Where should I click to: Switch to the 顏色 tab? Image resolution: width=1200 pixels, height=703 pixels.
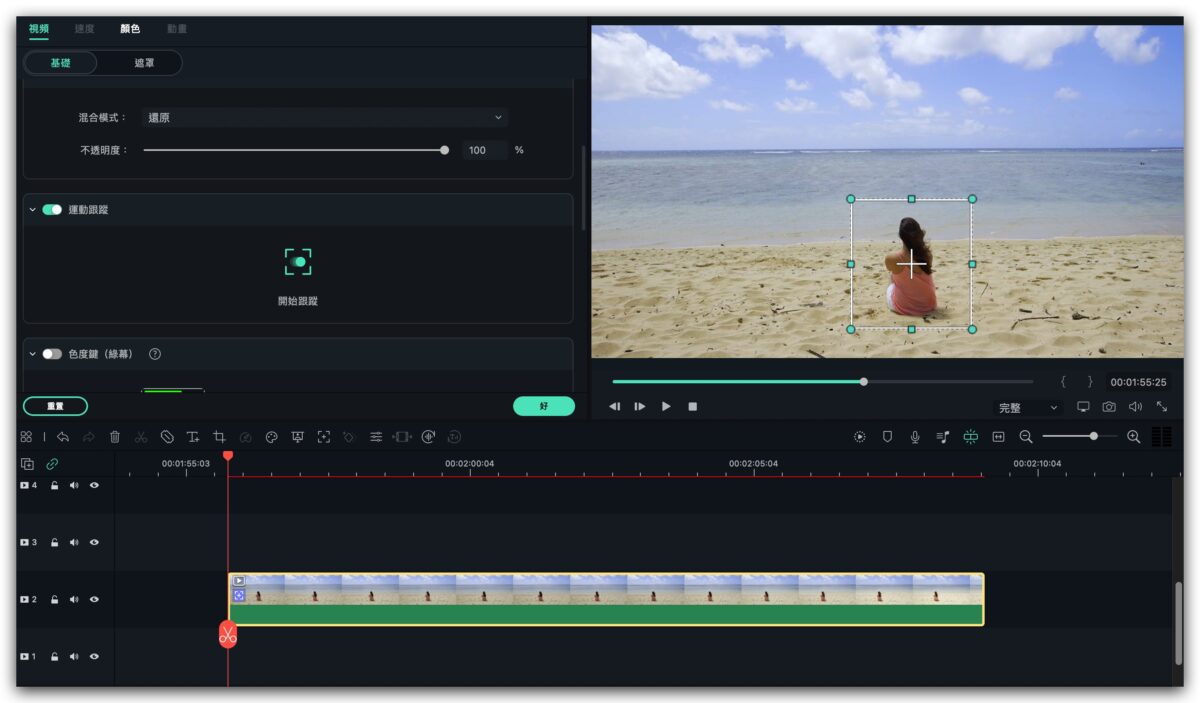(x=130, y=29)
